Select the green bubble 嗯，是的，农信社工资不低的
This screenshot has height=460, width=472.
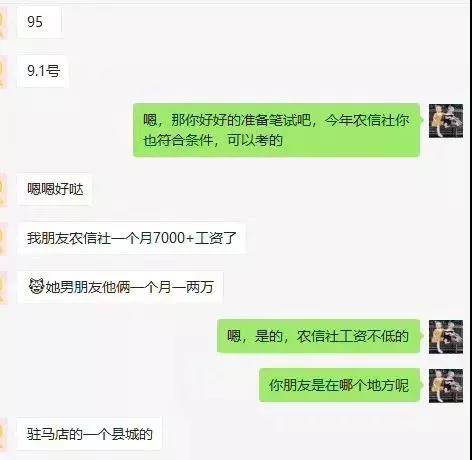click(318, 336)
